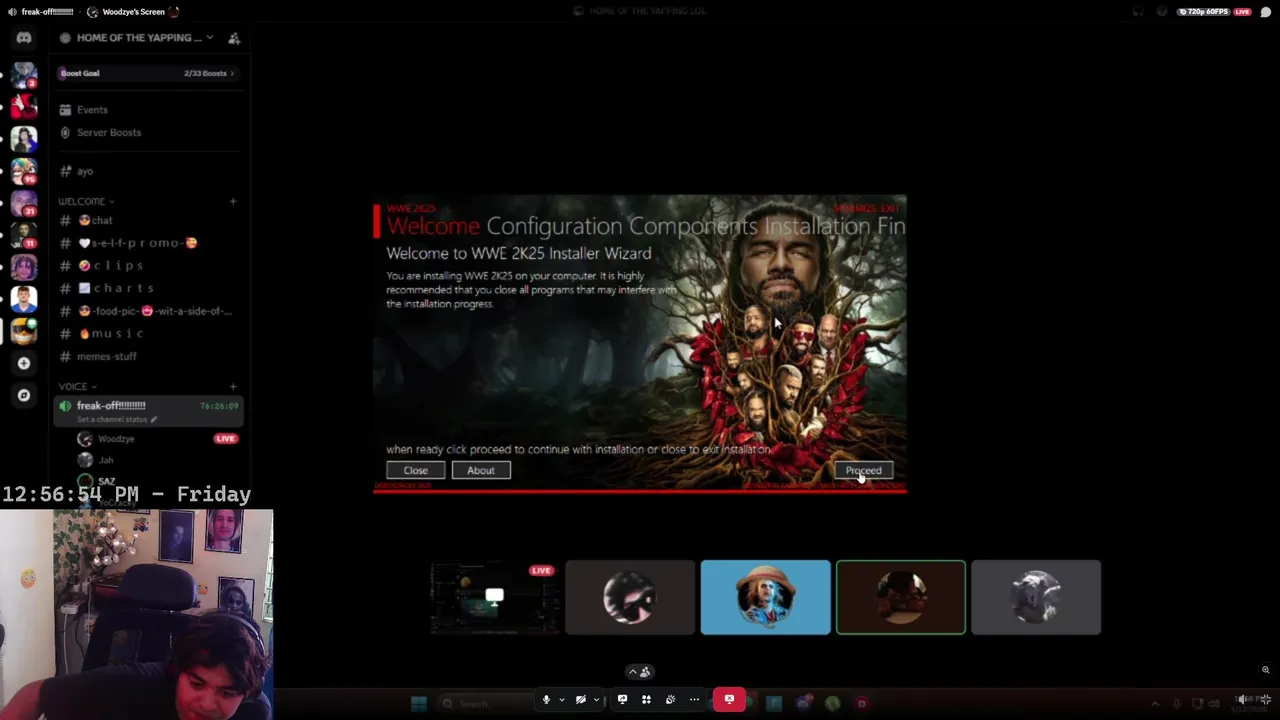Image resolution: width=1280 pixels, height=720 pixels.
Task: Select the Components step in installer
Action: coord(691,227)
